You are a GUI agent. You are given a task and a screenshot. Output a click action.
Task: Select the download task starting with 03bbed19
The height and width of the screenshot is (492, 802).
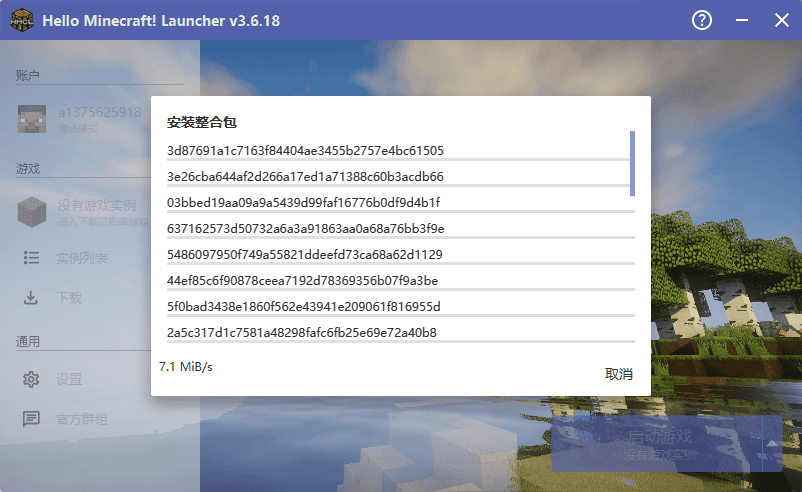(x=303, y=202)
